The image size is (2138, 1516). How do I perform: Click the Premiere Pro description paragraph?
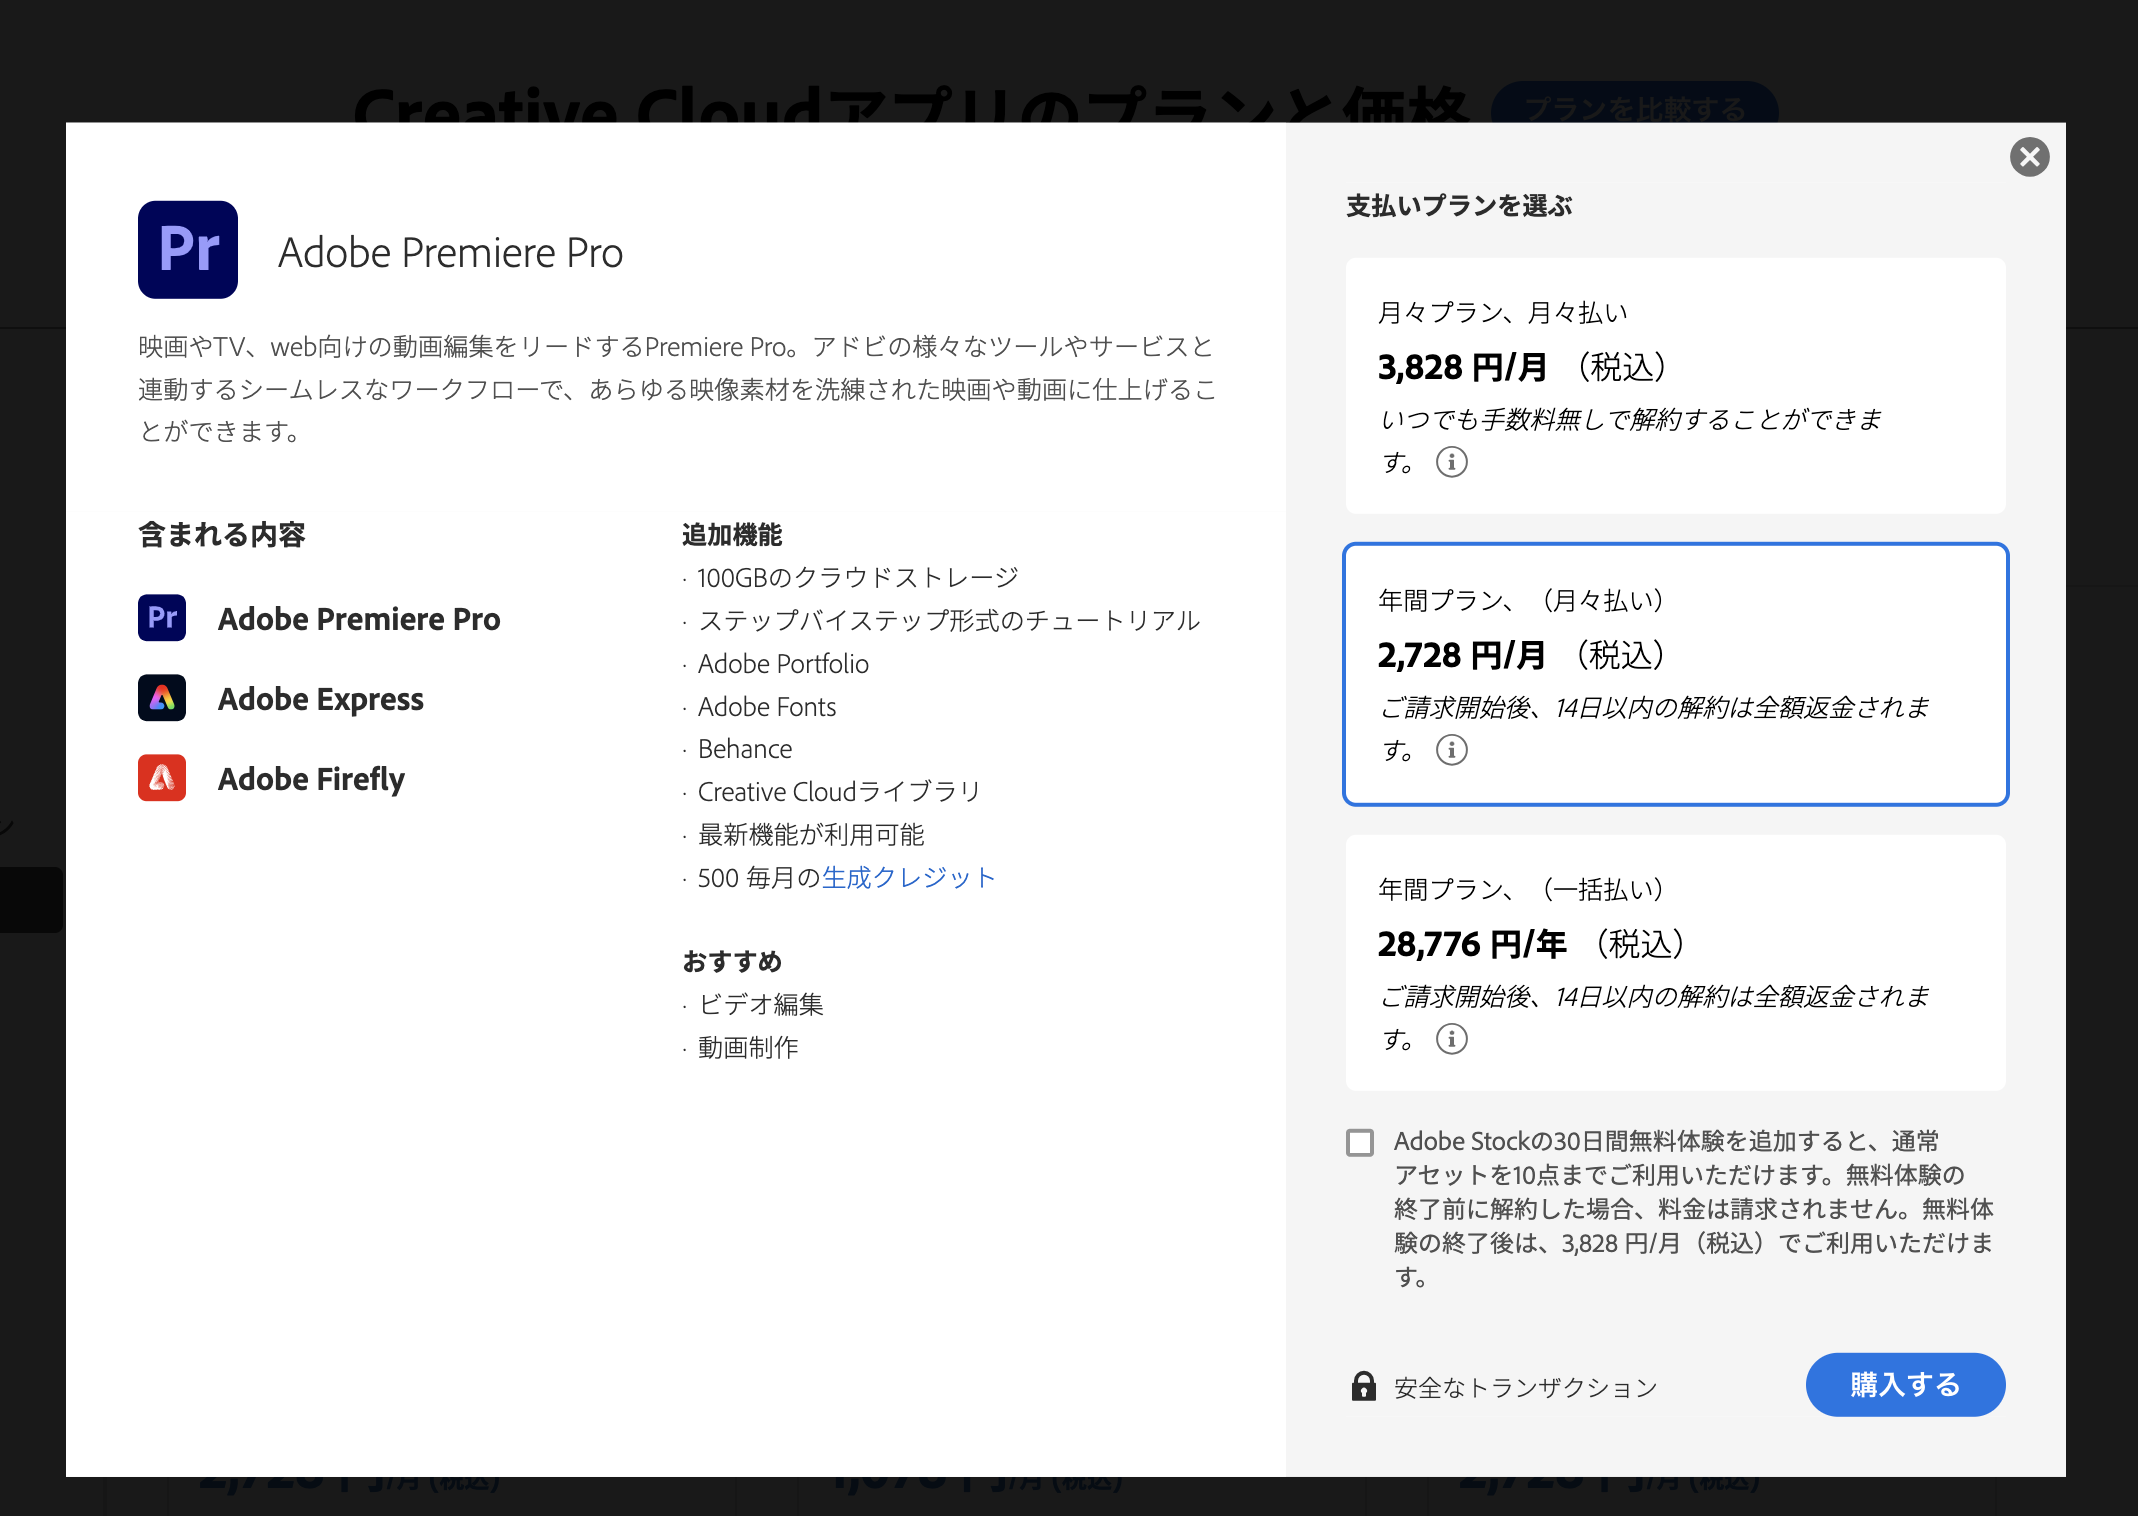[677, 389]
